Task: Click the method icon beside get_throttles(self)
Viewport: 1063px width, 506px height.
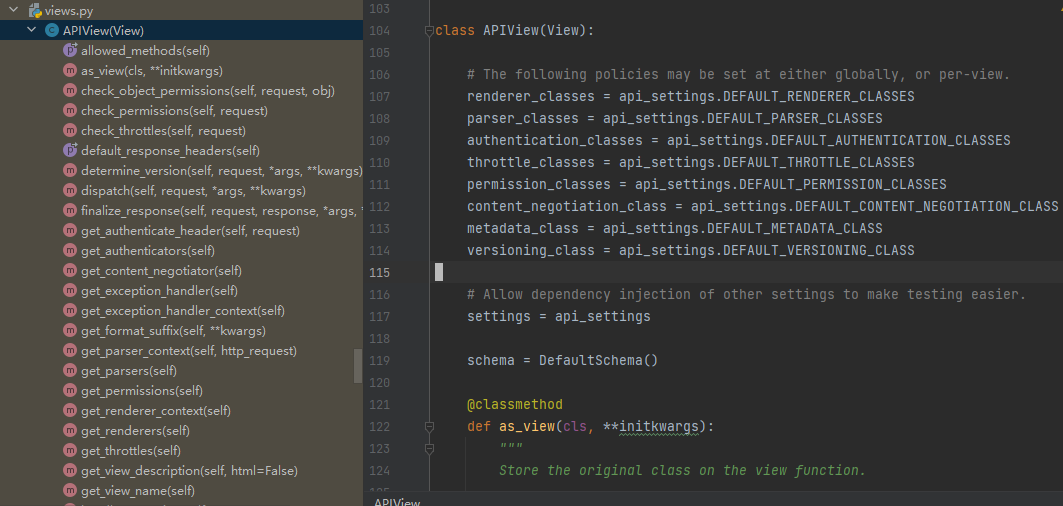Action: click(x=70, y=450)
